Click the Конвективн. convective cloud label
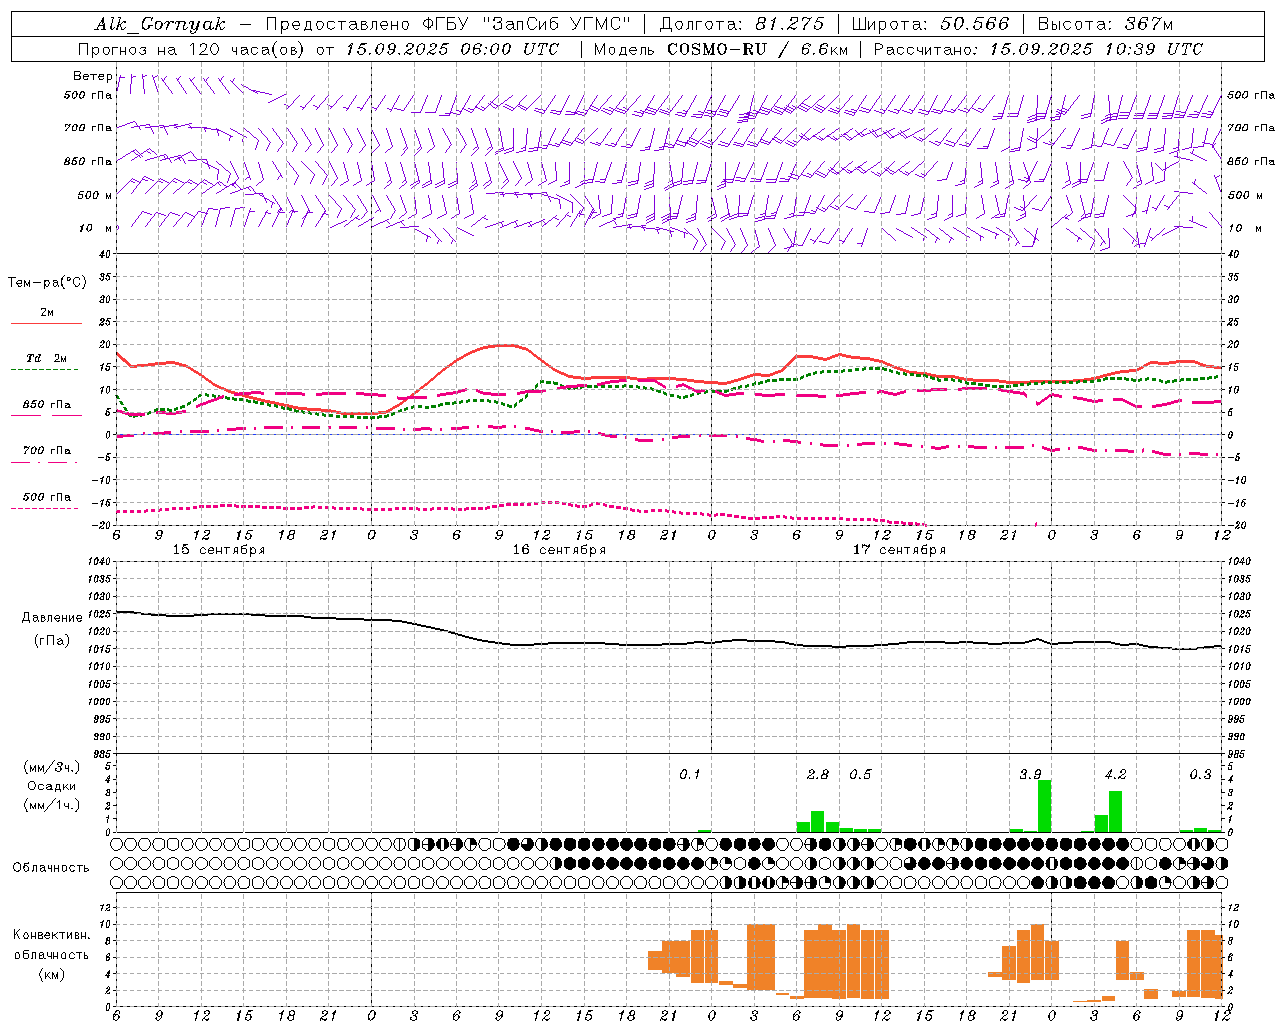 [51, 935]
